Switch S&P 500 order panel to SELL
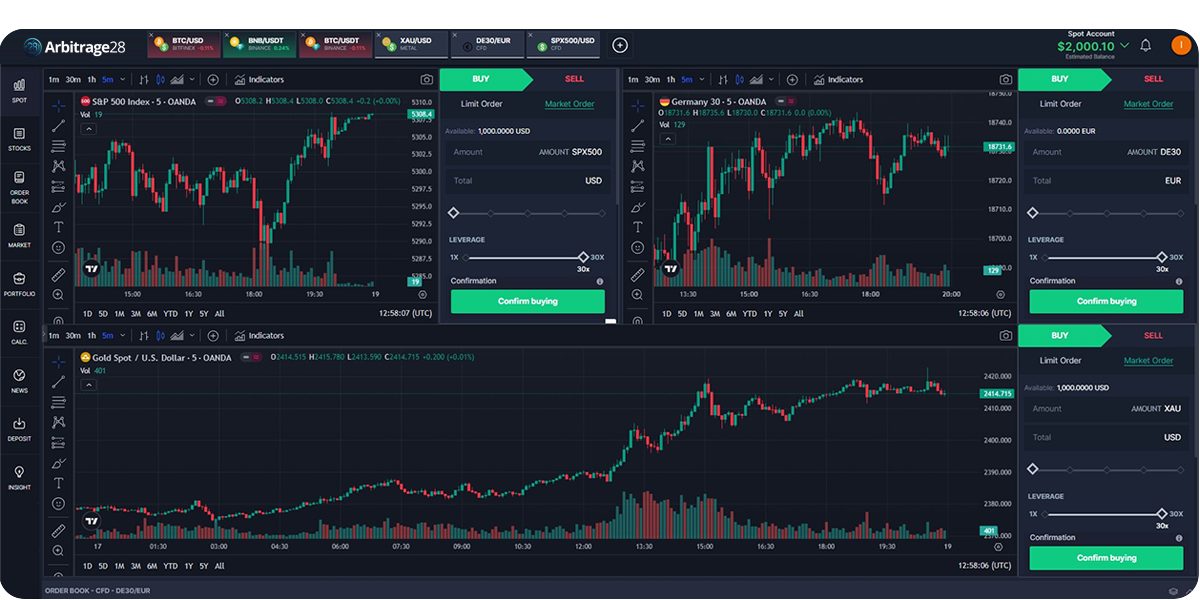 574,79
